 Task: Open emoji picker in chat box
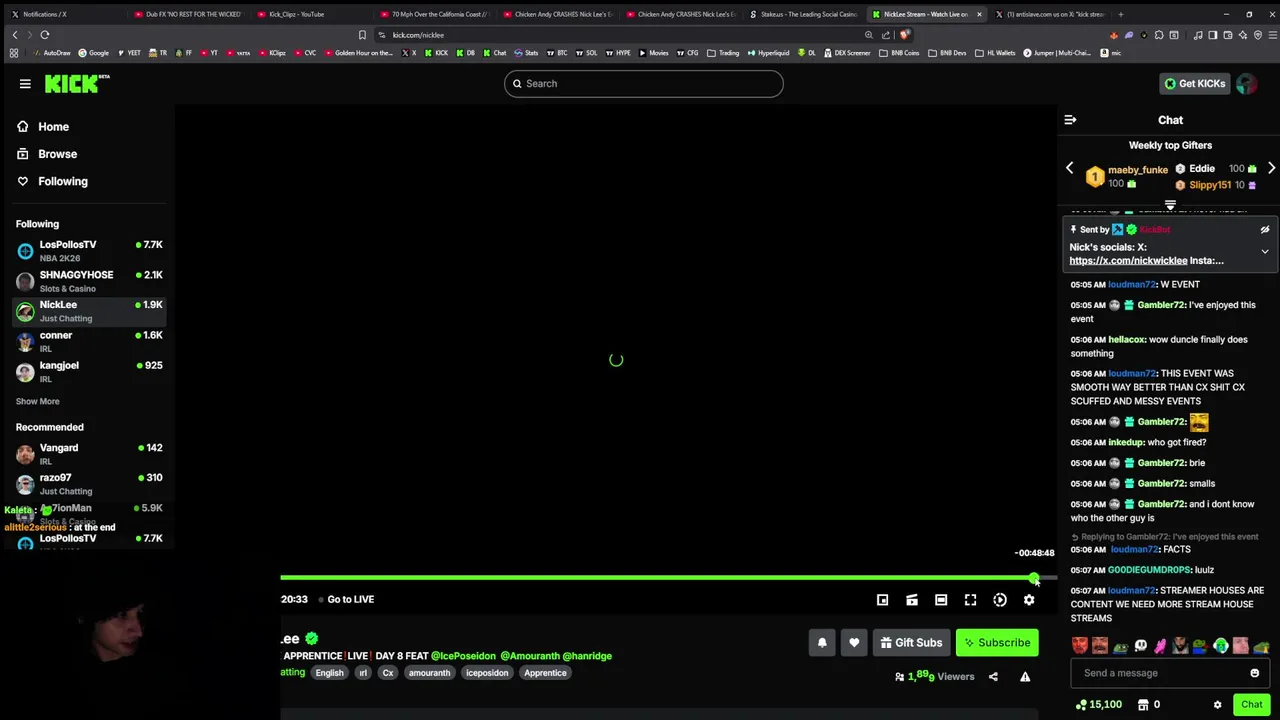click(1254, 673)
